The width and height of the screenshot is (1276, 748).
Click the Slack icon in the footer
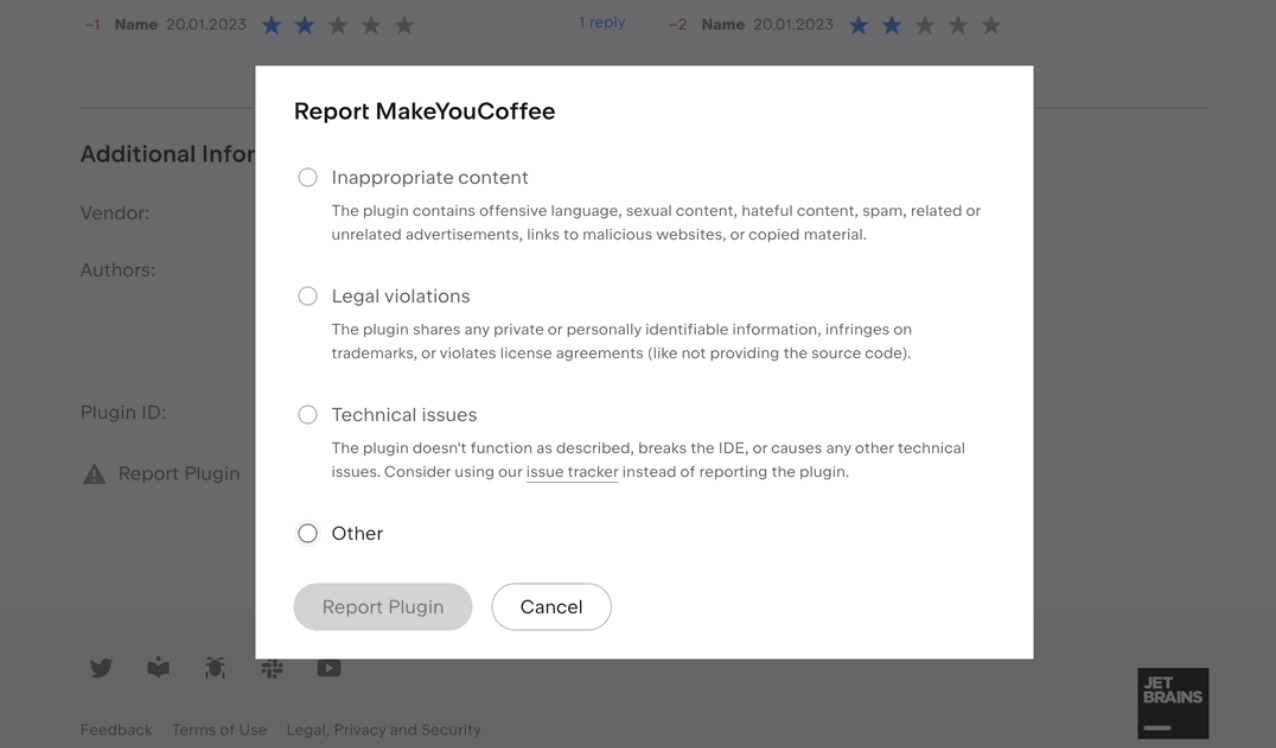pyautogui.click(x=272, y=668)
